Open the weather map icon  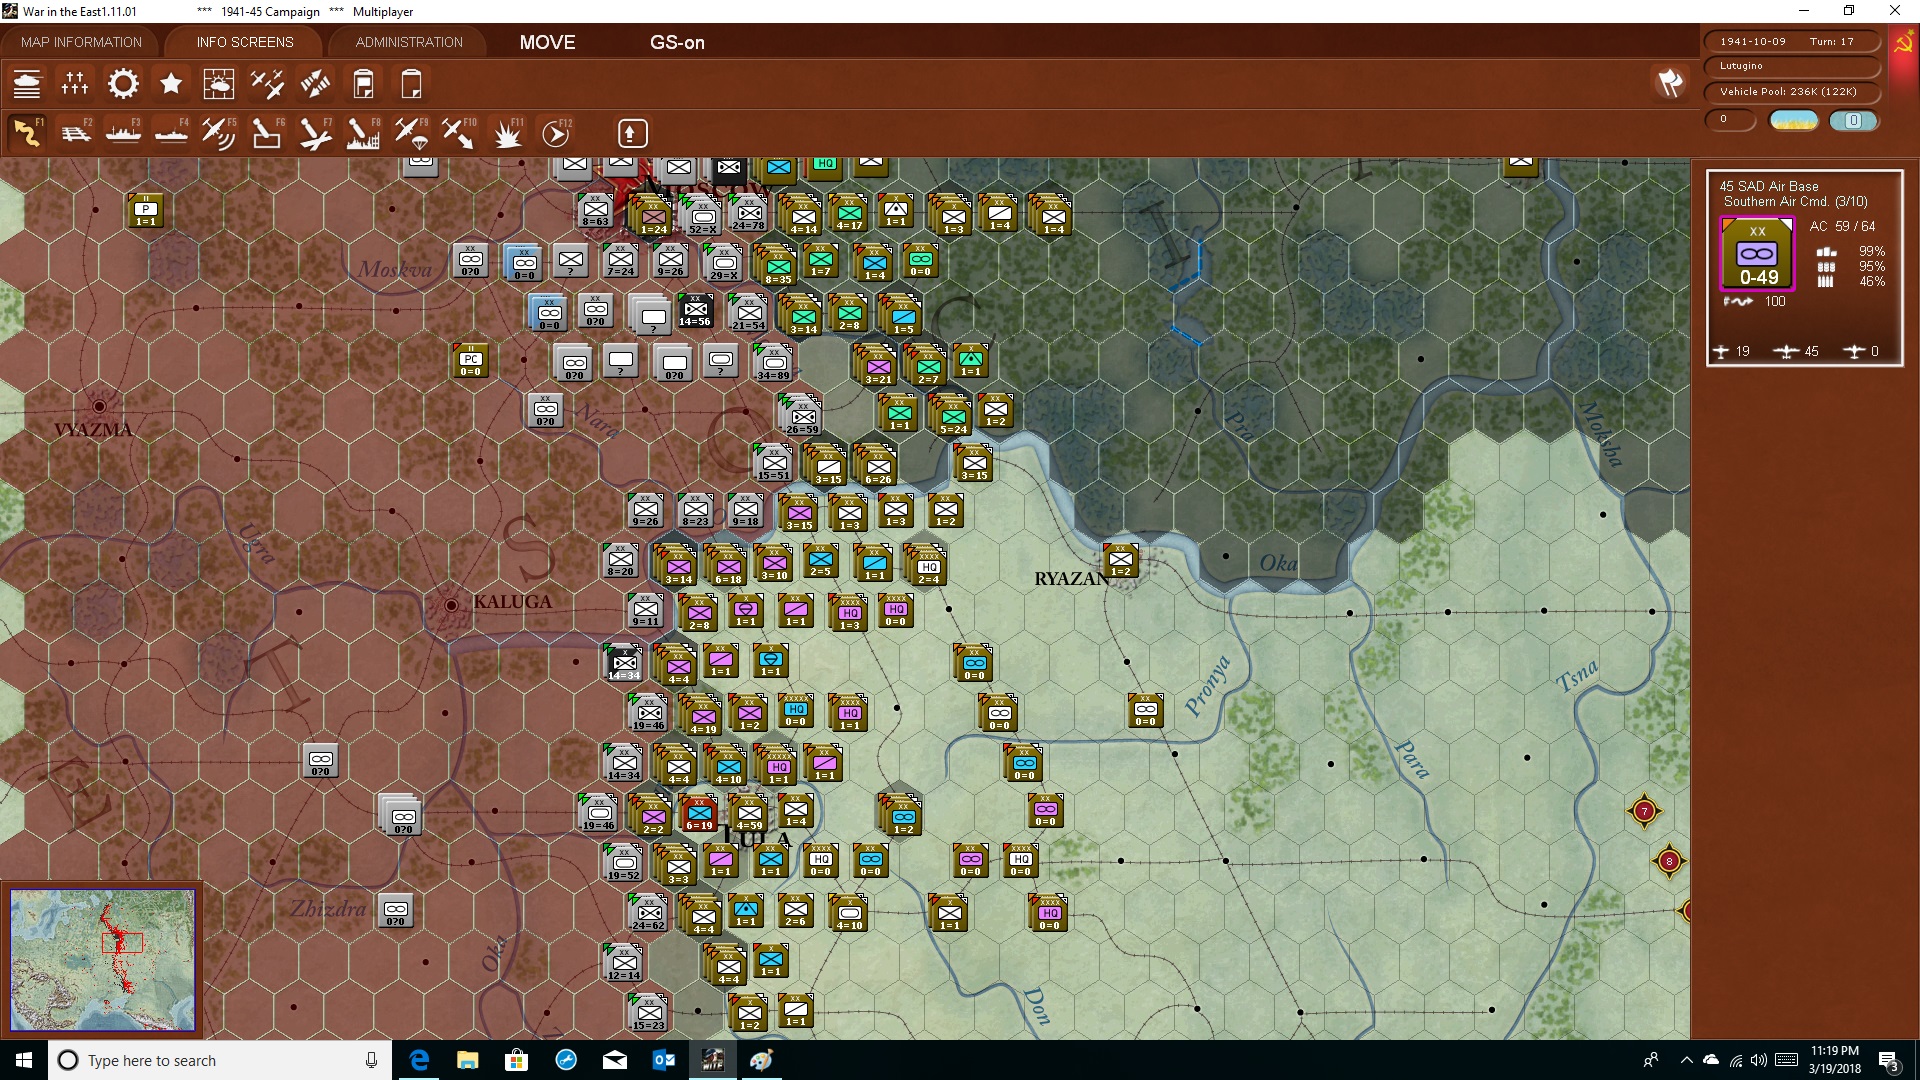(x=219, y=84)
